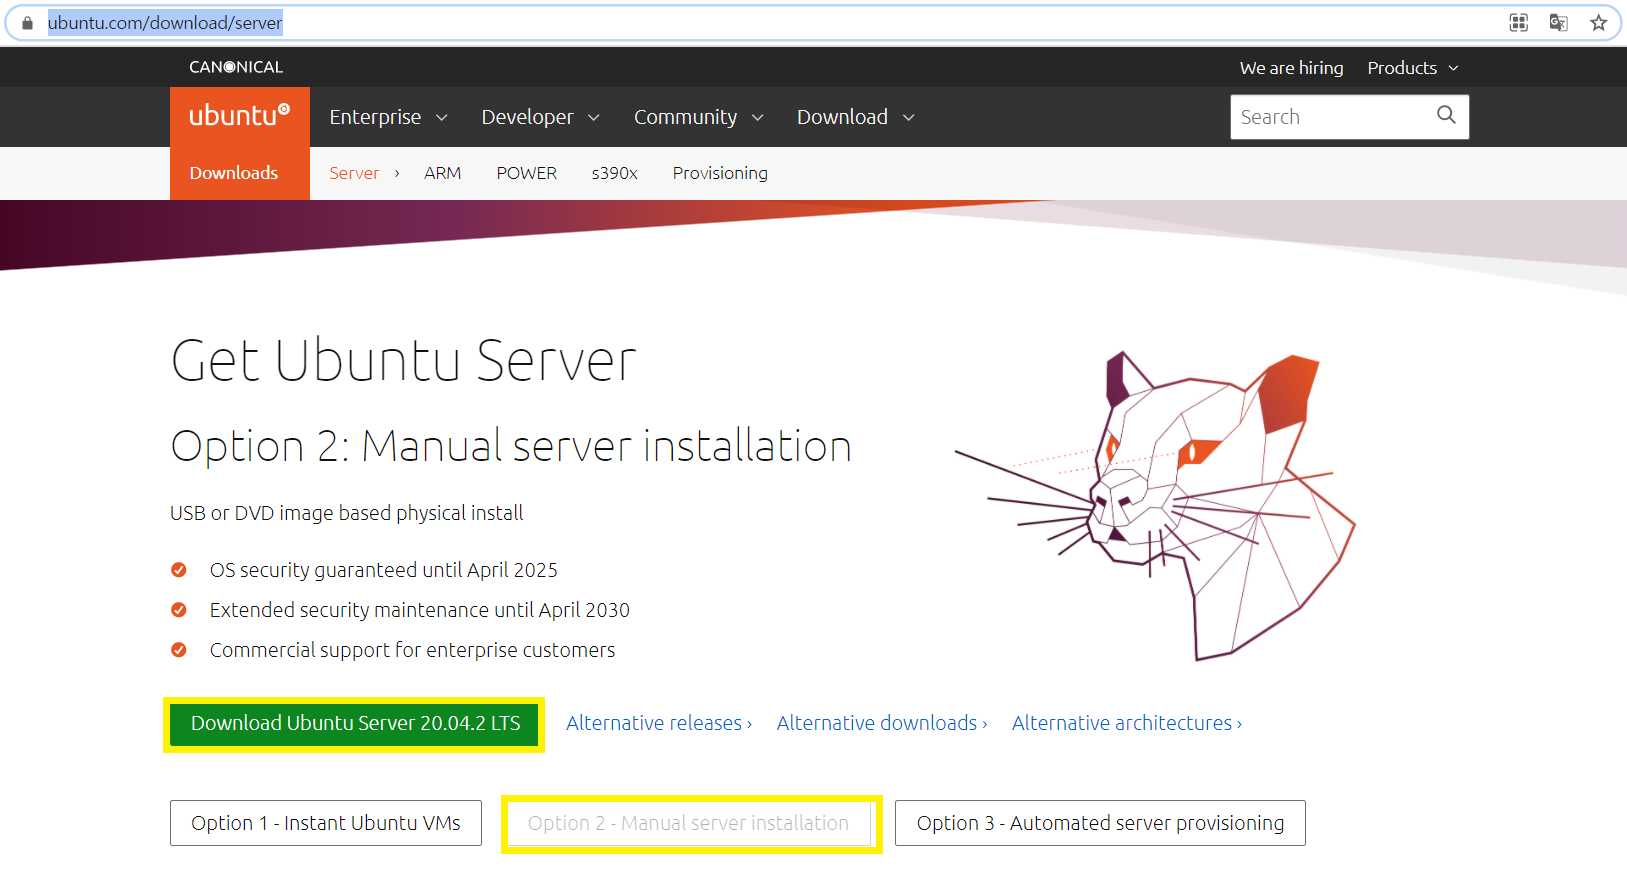Expand the Developer menu
Image resolution: width=1627 pixels, height=885 pixels.
(540, 117)
